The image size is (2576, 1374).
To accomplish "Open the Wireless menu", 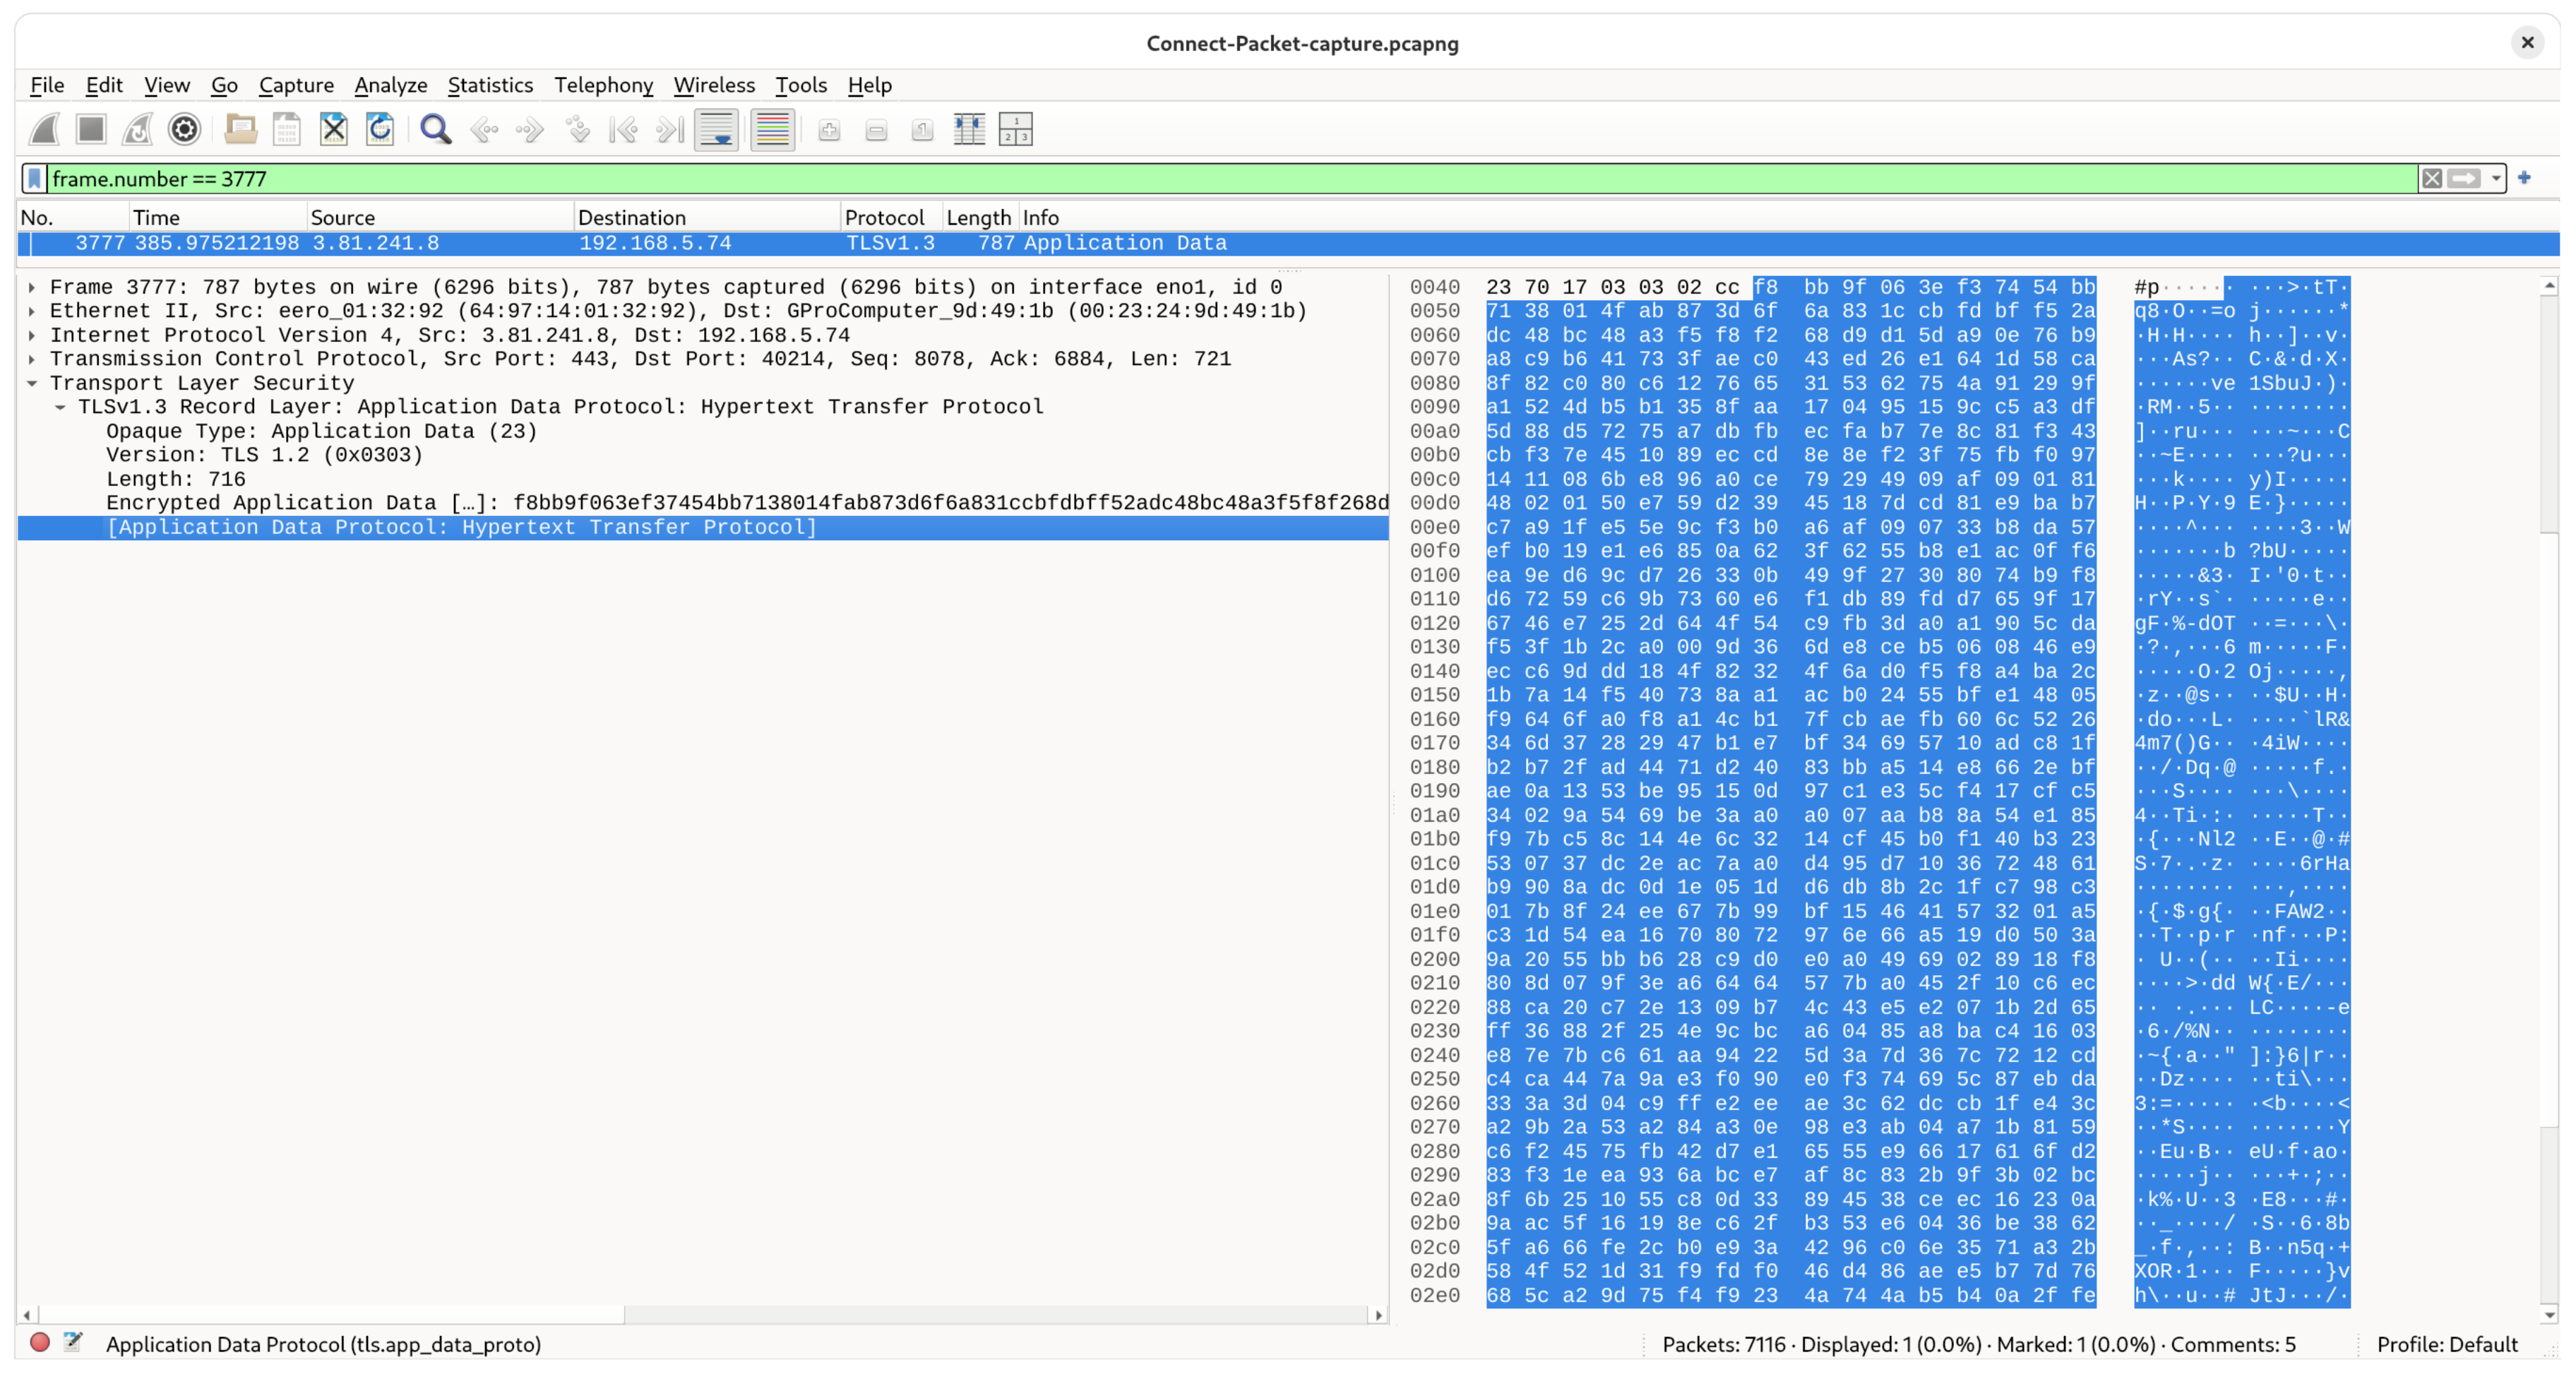I will [x=714, y=85].
